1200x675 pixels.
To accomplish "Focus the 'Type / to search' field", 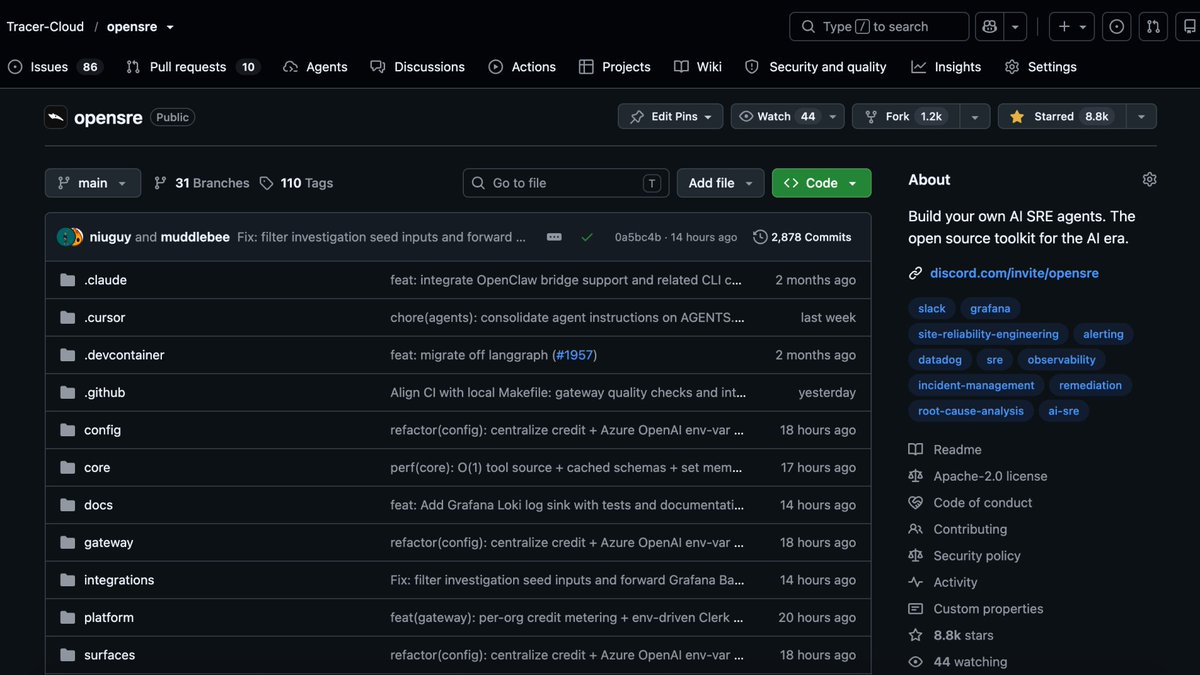I will (879, 27).
